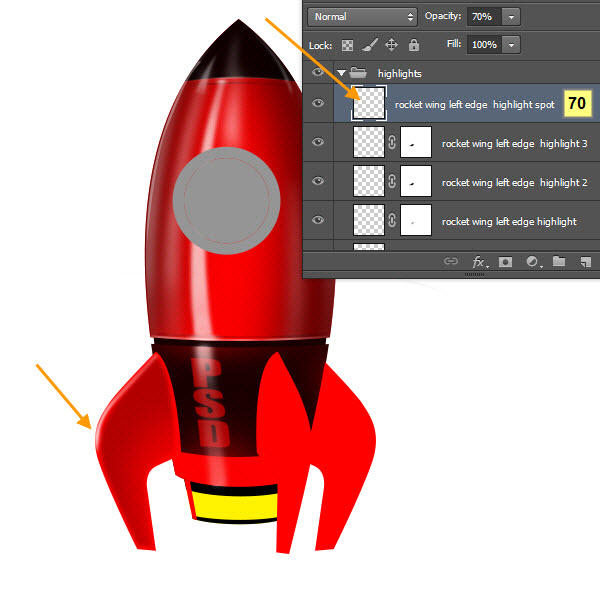The width and height of the screenshot is (600, 600).
Task: Click the lock transparent pixels icon
Action: click(x=348, y=45)
